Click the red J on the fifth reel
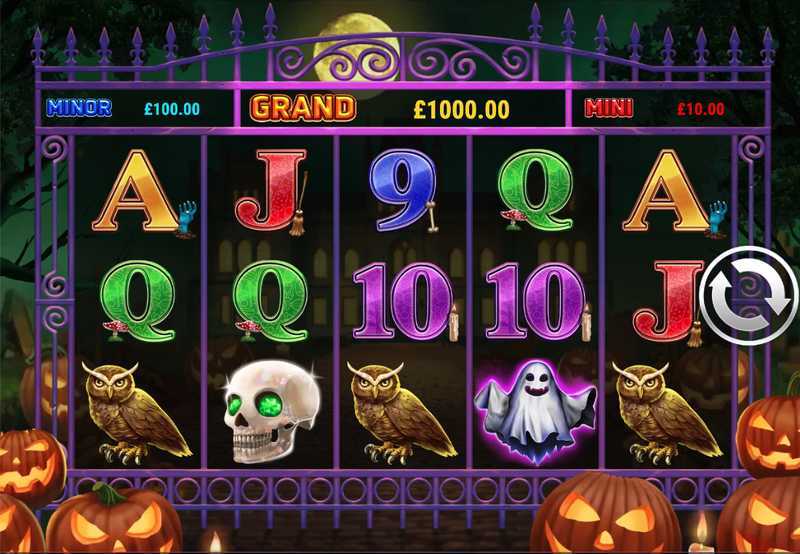Viewport: 800px width, 554px height. [x=668, y=303]
